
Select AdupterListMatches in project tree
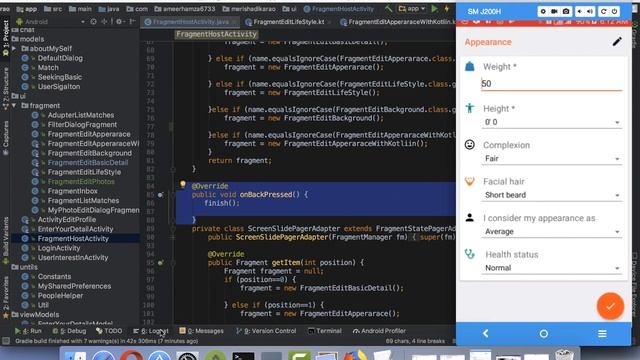[81, 115]
